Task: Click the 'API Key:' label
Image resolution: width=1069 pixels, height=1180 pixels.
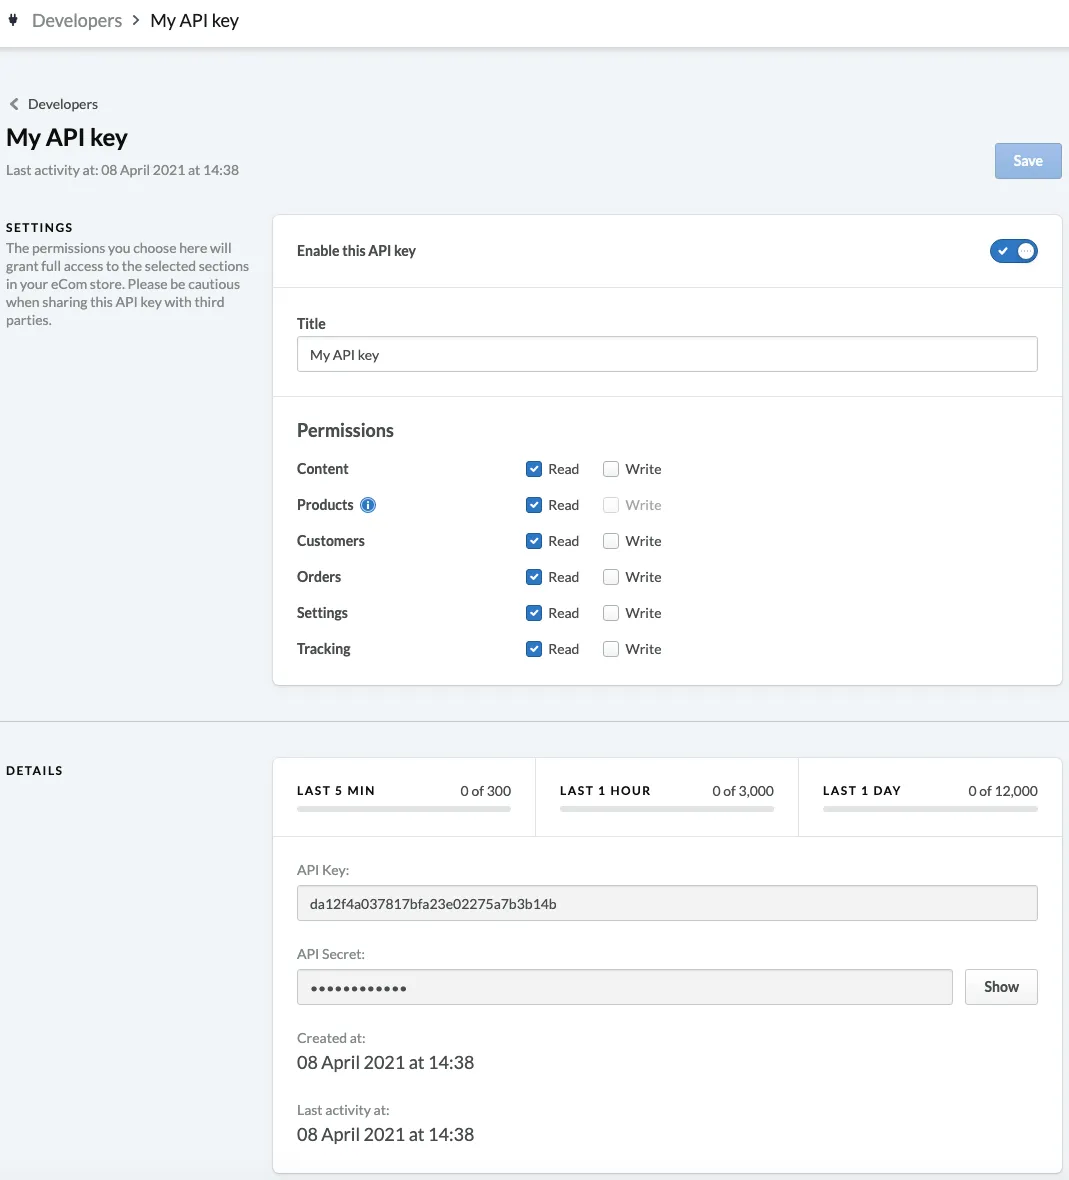Action: pos(323,870)
